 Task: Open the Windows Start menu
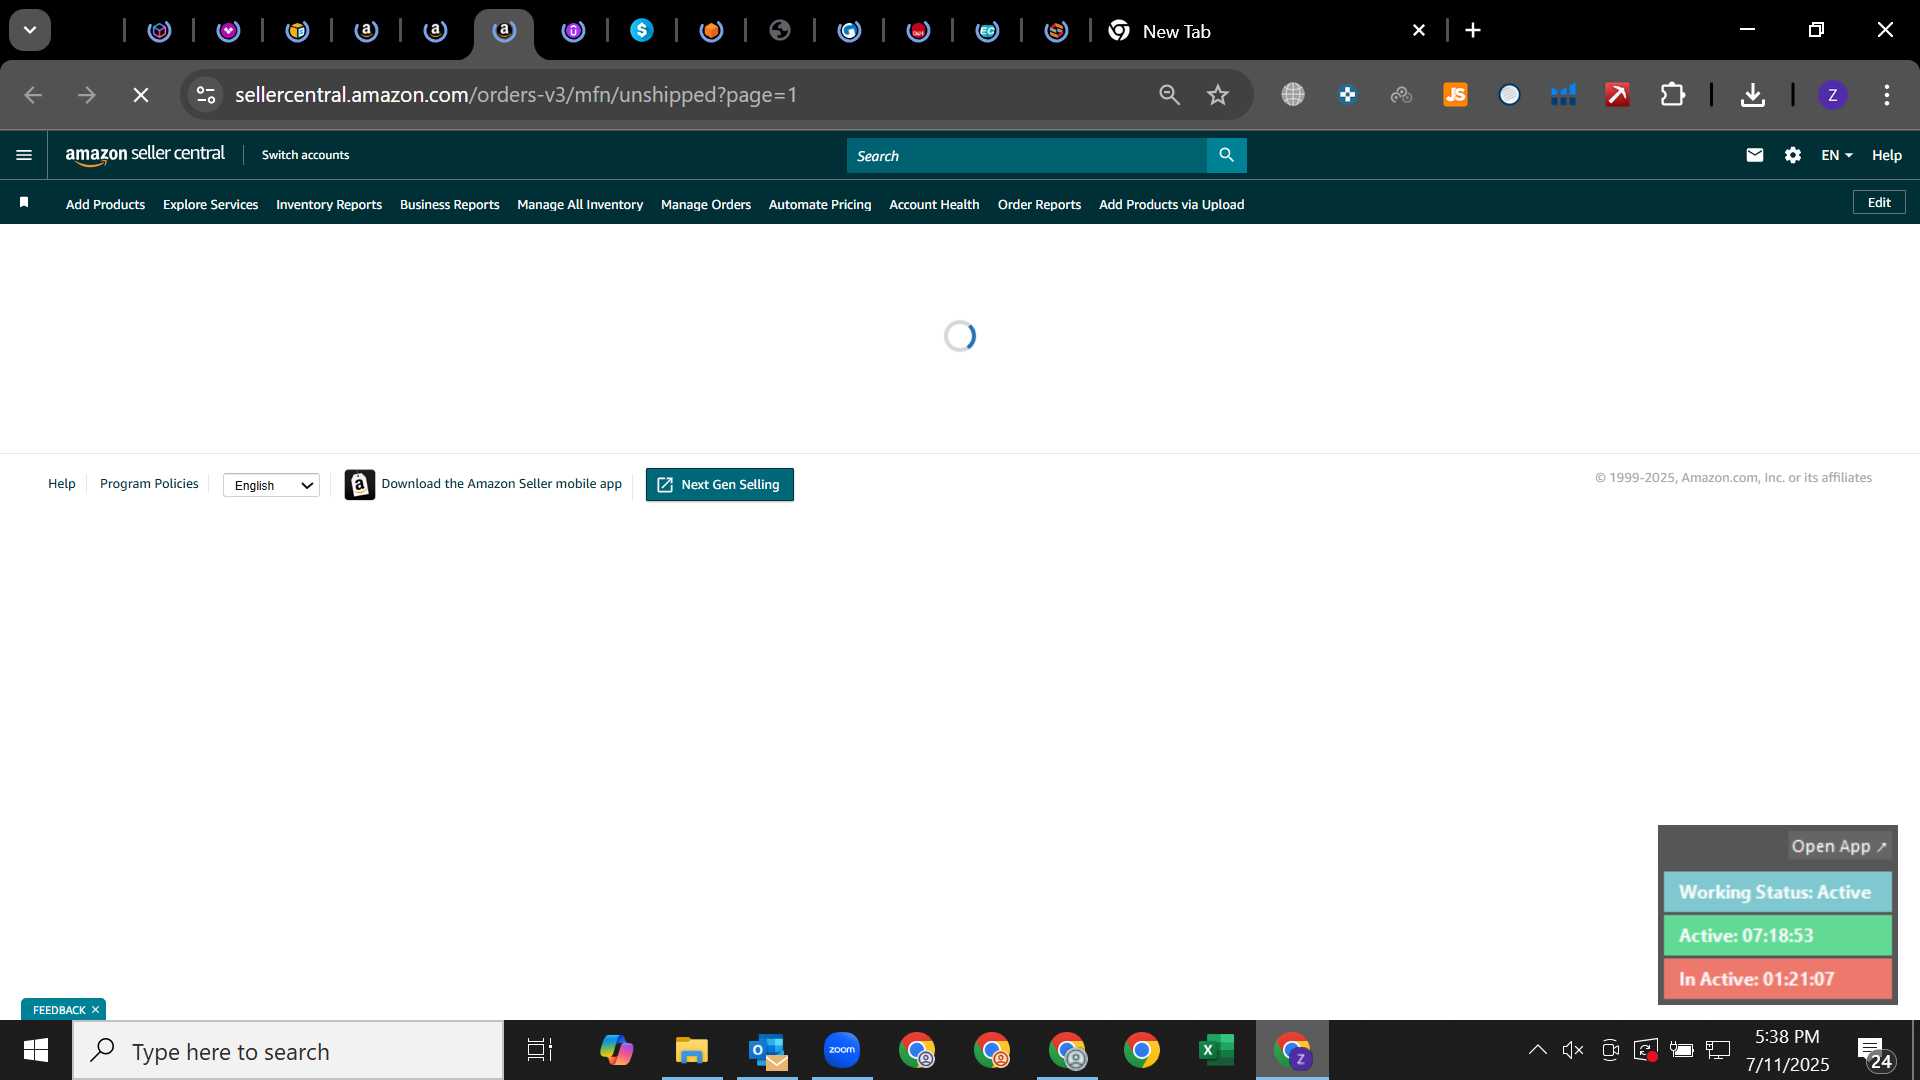coord(36,1051)
